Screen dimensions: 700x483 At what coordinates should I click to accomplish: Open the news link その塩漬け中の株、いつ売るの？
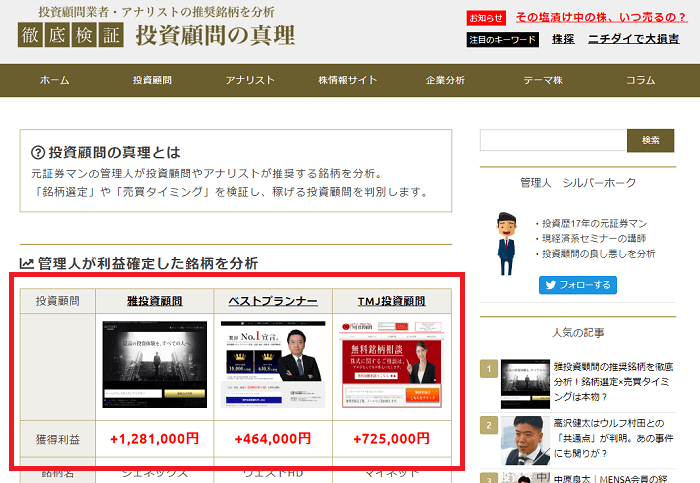tap(600, 17)
